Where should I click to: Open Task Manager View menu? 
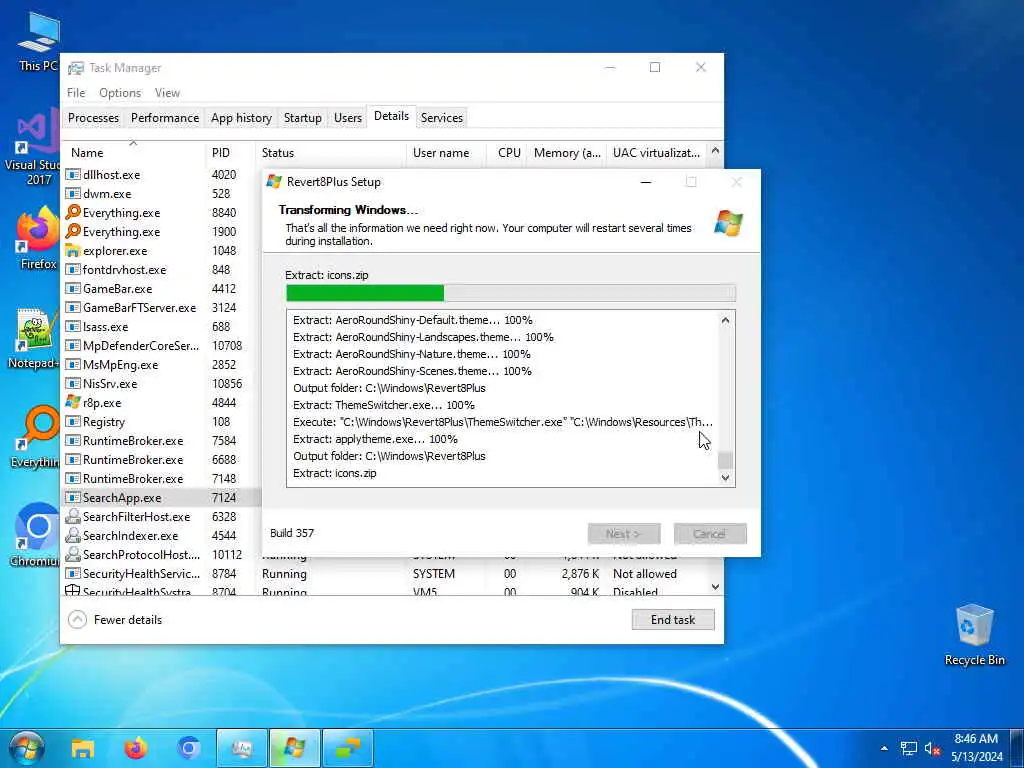[x=167, y=93]
